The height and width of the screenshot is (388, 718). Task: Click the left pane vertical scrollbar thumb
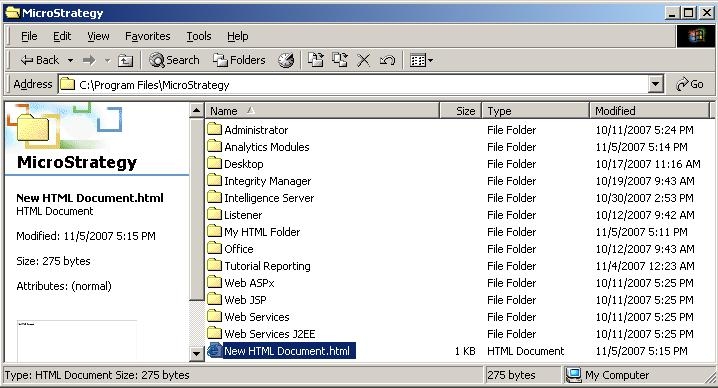pyautogui.click(x=196, y=210)
